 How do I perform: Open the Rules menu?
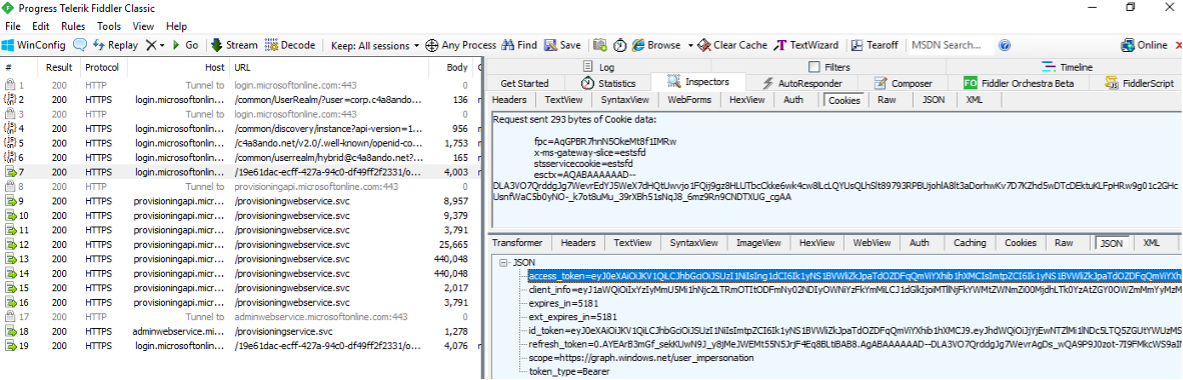tap(73, 26)
